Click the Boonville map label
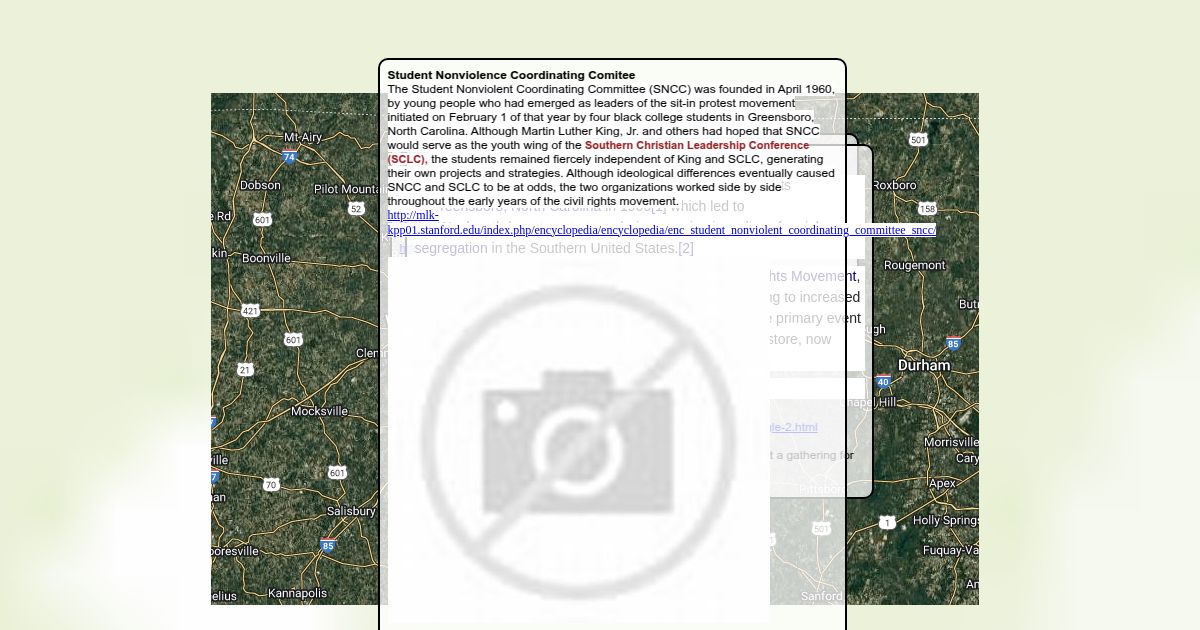 click(266, 258)
